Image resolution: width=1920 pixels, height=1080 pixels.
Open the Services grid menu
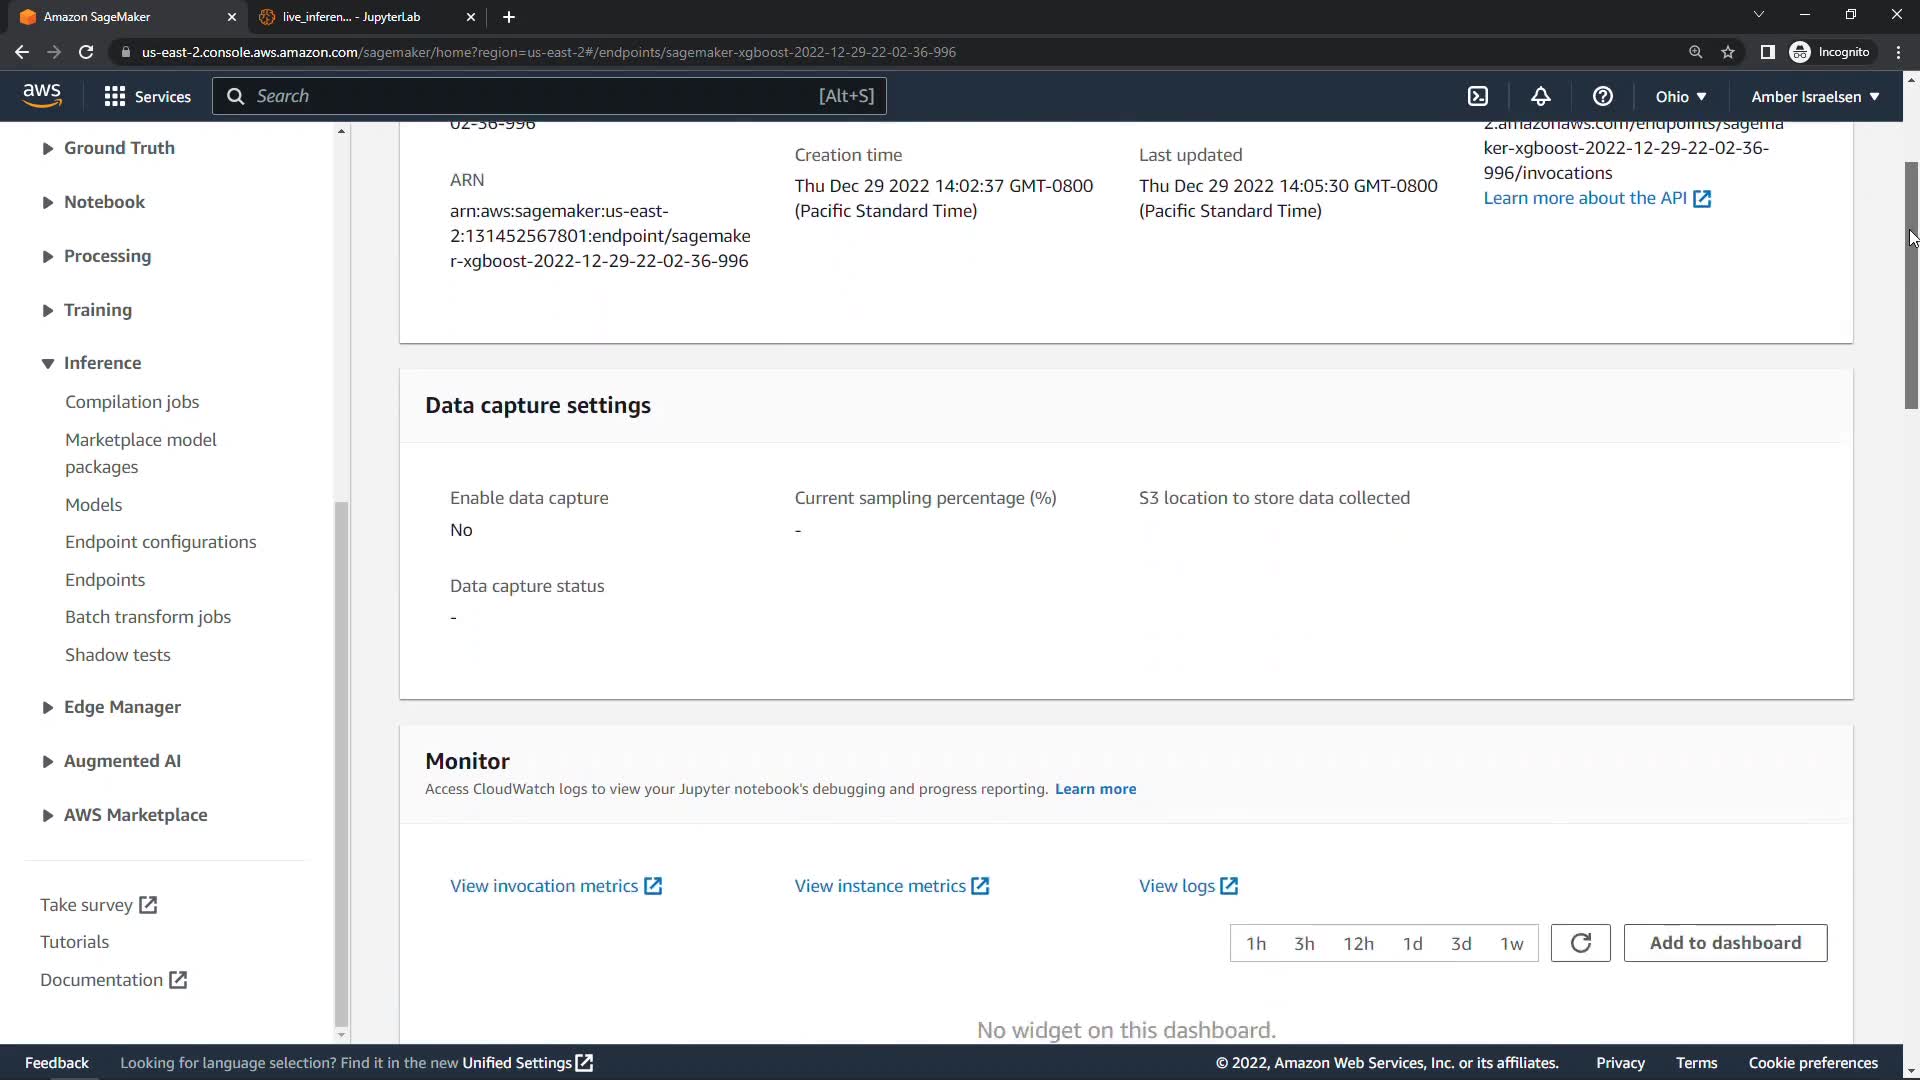point(147,96)
